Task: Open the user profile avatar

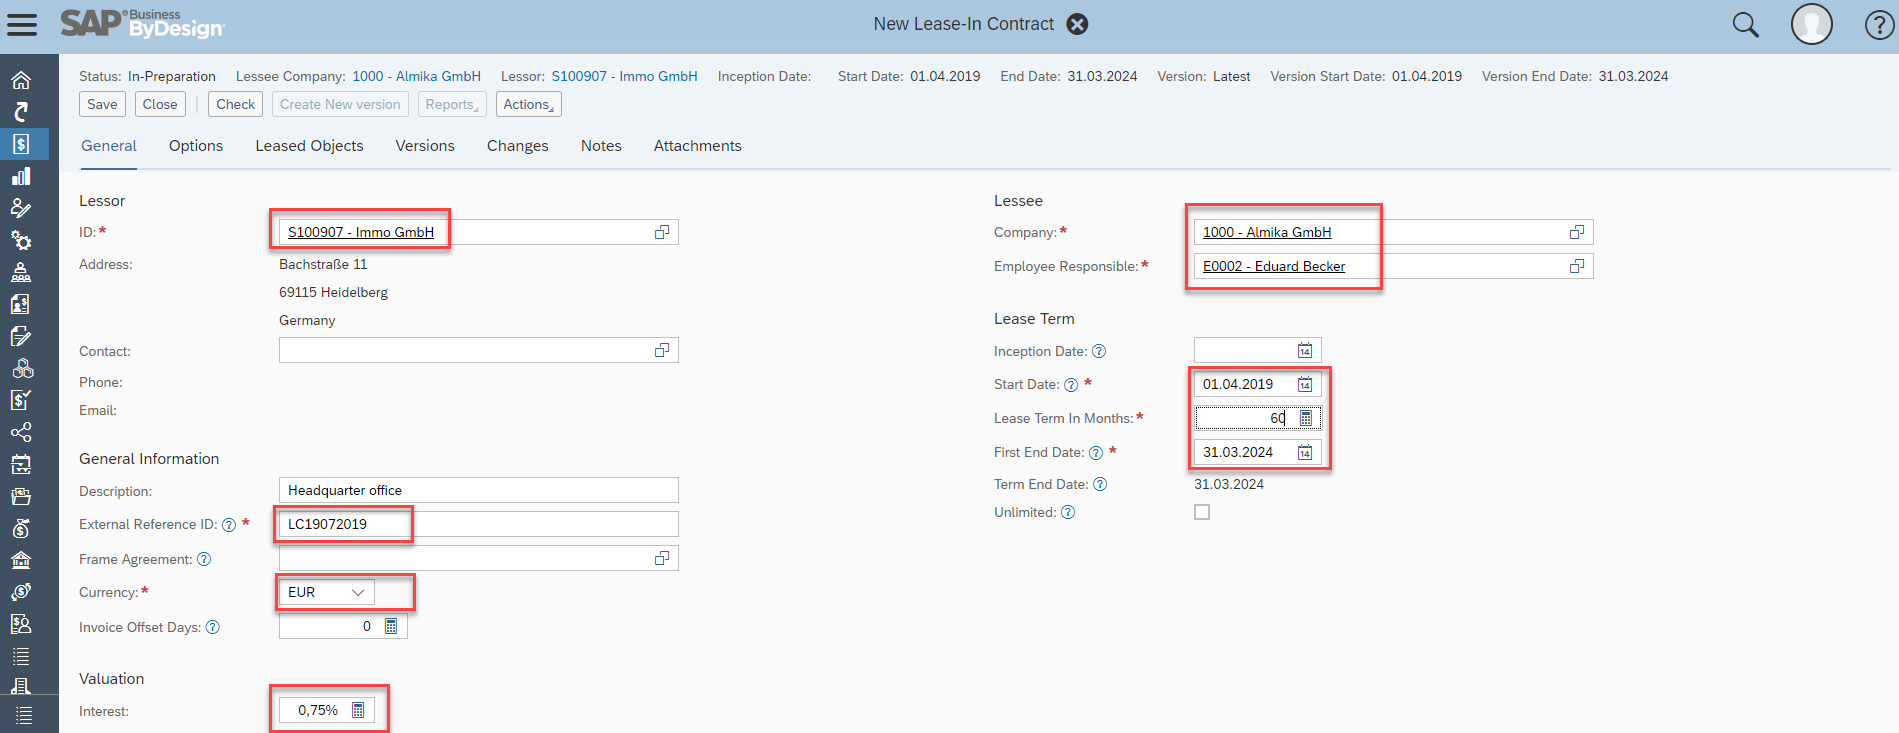Action: click(1811, 24)
